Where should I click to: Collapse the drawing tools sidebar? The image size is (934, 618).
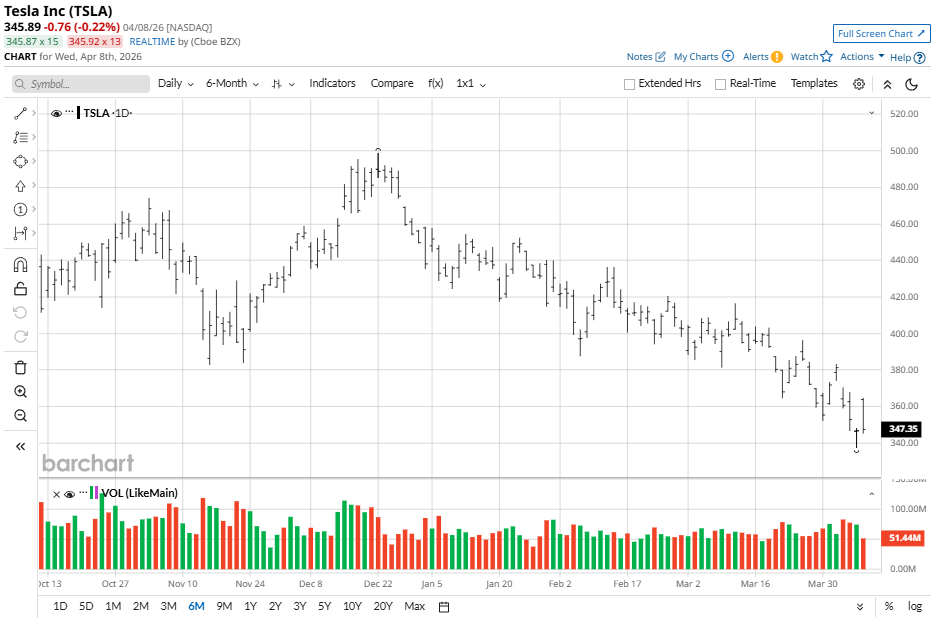pos(20,446)
